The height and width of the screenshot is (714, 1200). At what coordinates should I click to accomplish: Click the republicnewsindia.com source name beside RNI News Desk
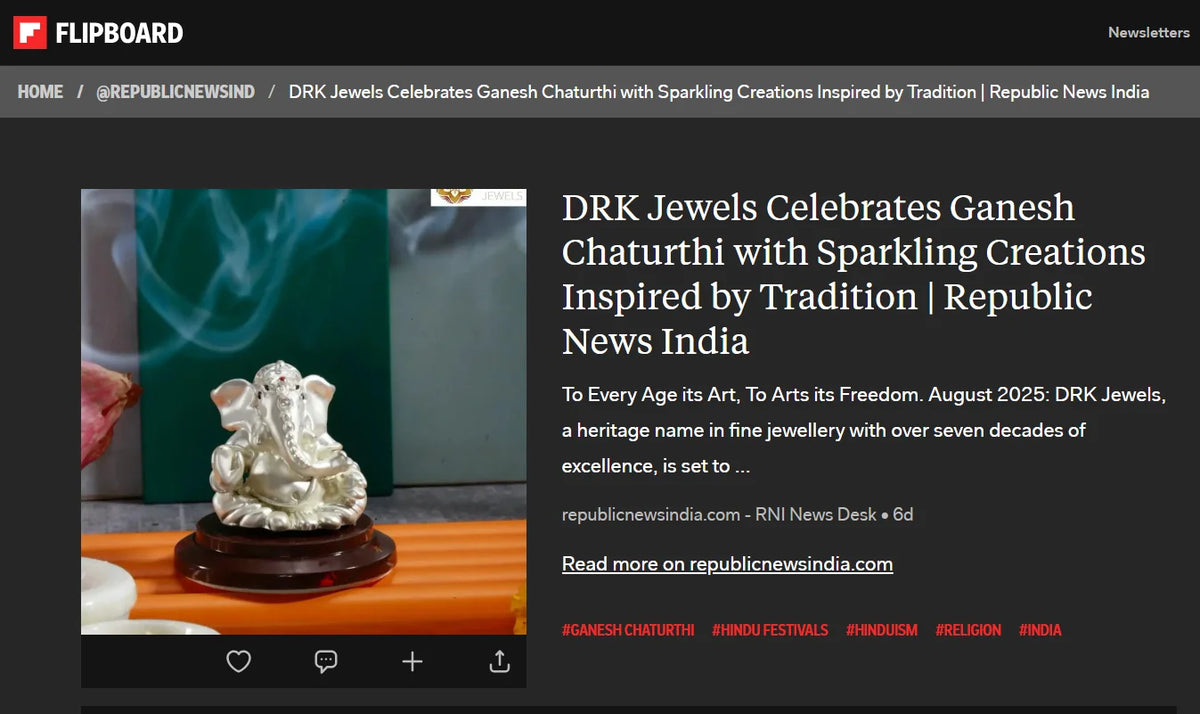[651, 514]
